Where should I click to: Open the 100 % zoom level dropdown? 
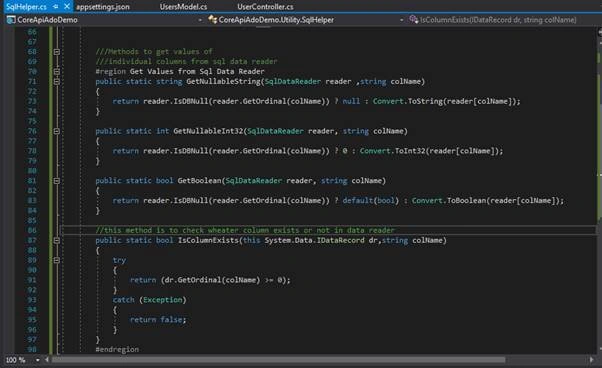click(37, 360)
